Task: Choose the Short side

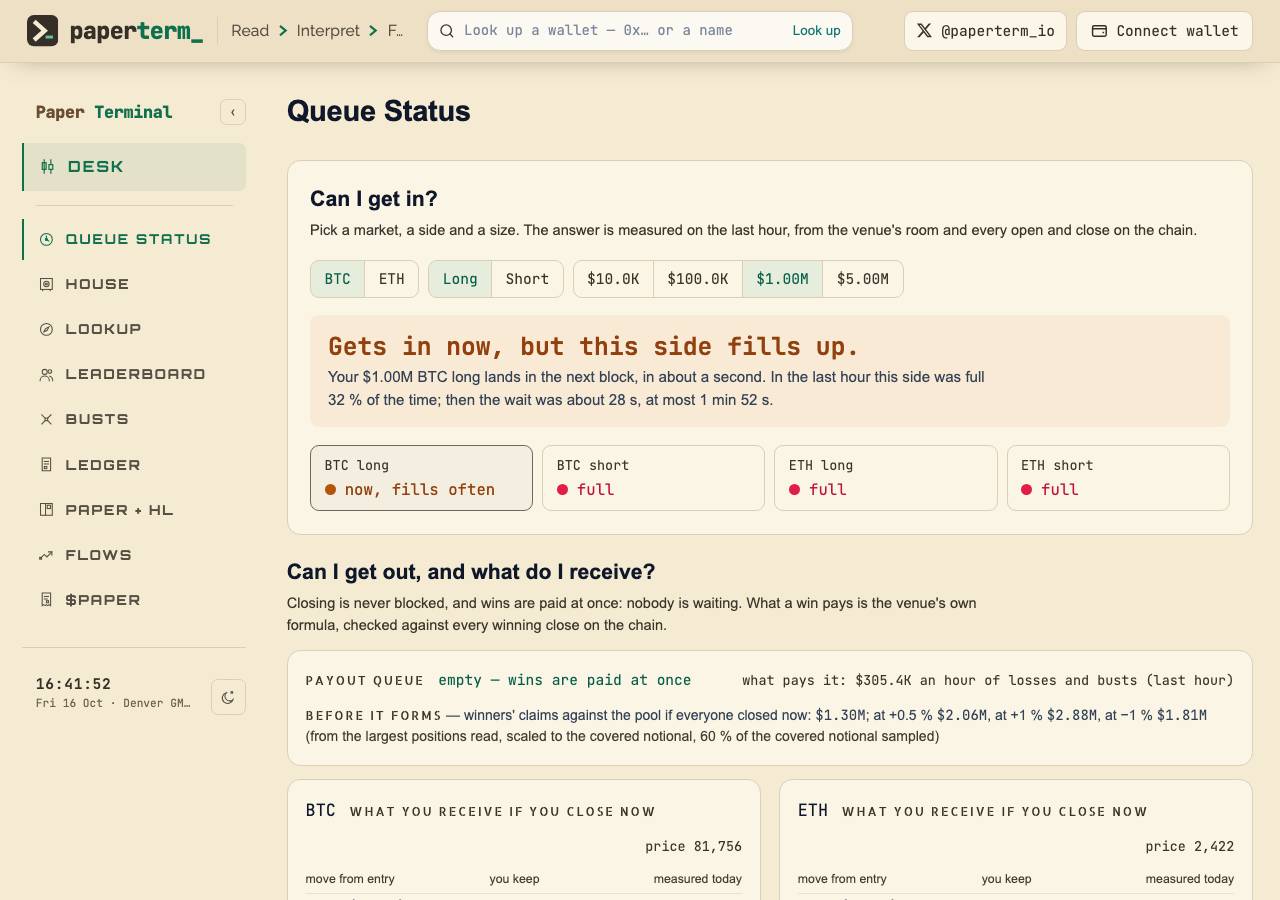Action: point(527,279)
